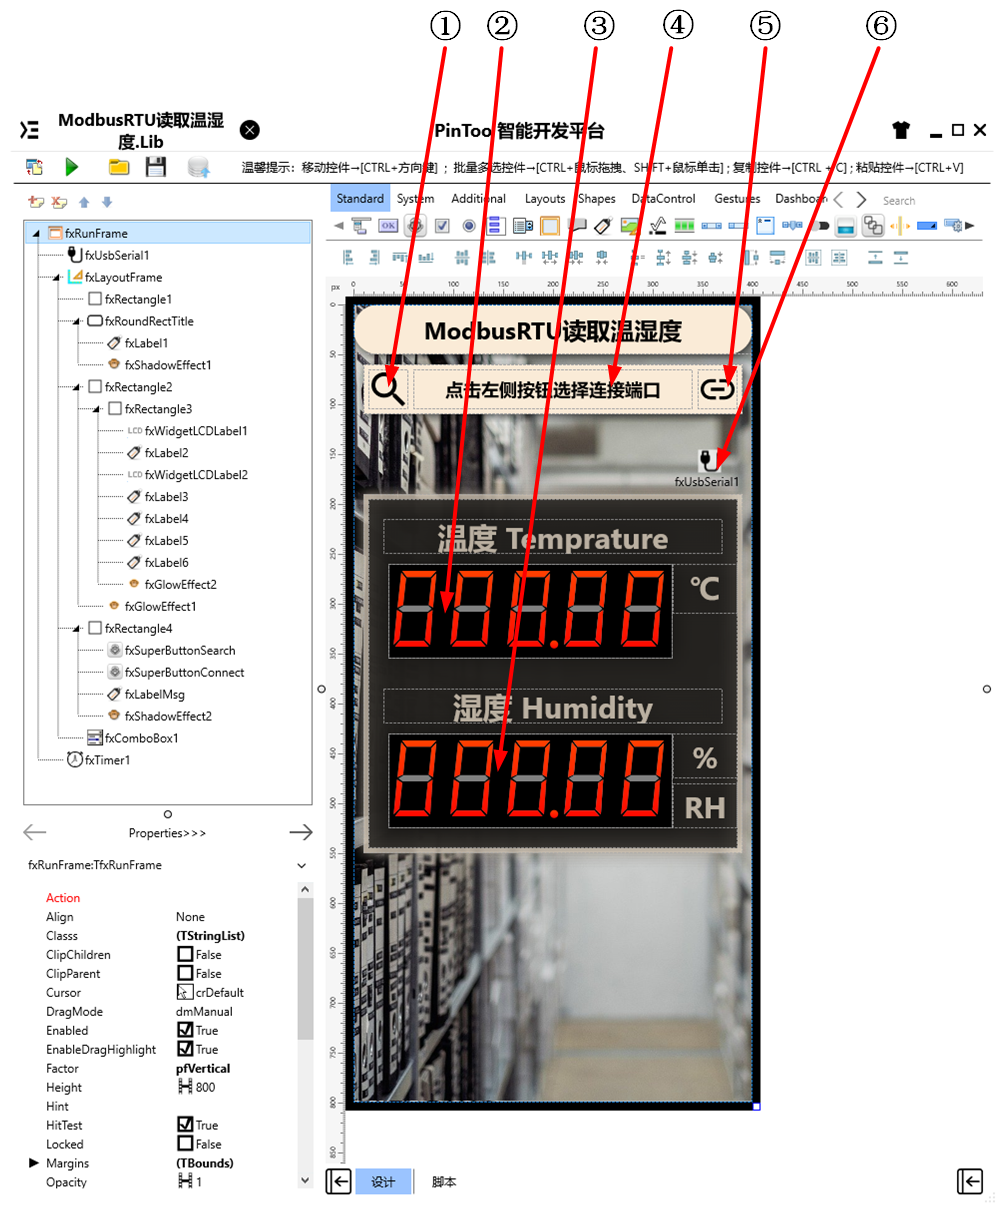The width and height of the screenshot is (1003, 1209).
Task: Toggle the Locked checkbox
Action: 185,1144
